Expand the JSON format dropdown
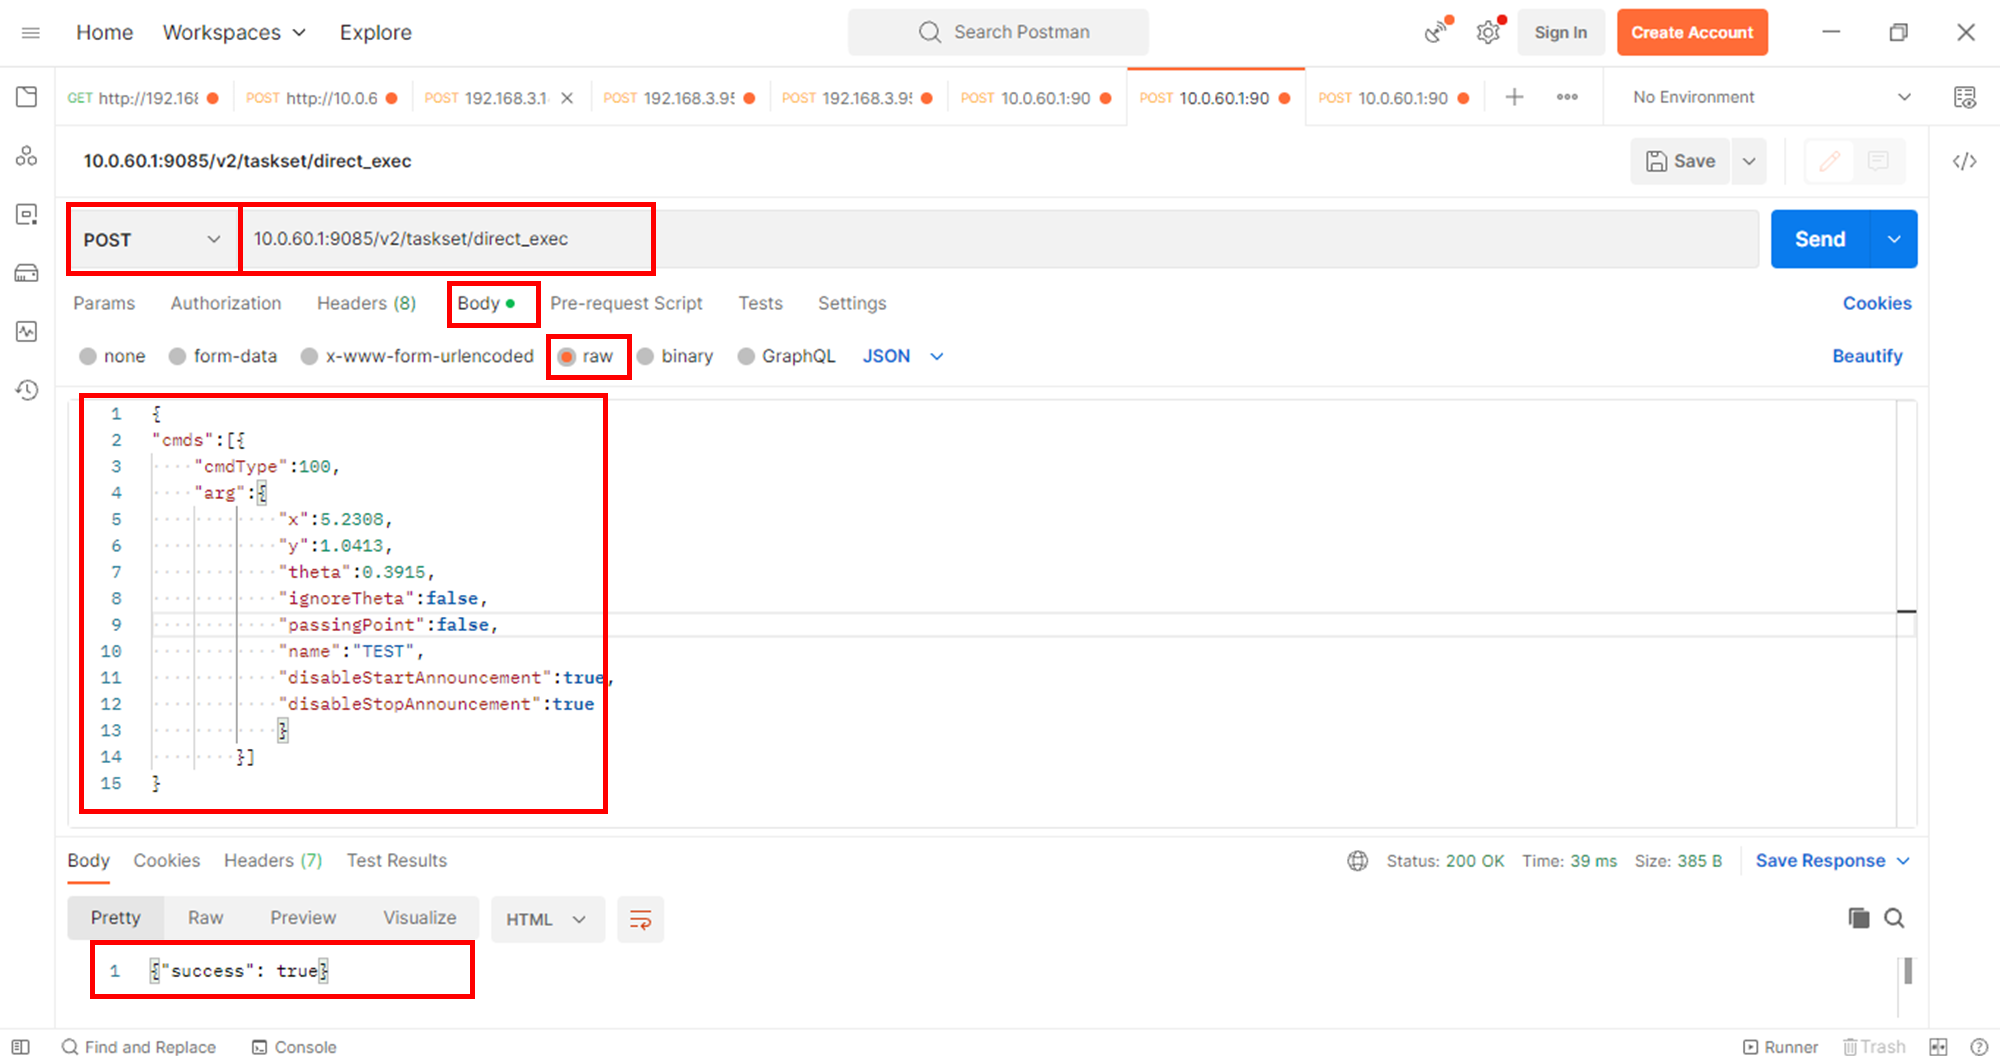 902,357
